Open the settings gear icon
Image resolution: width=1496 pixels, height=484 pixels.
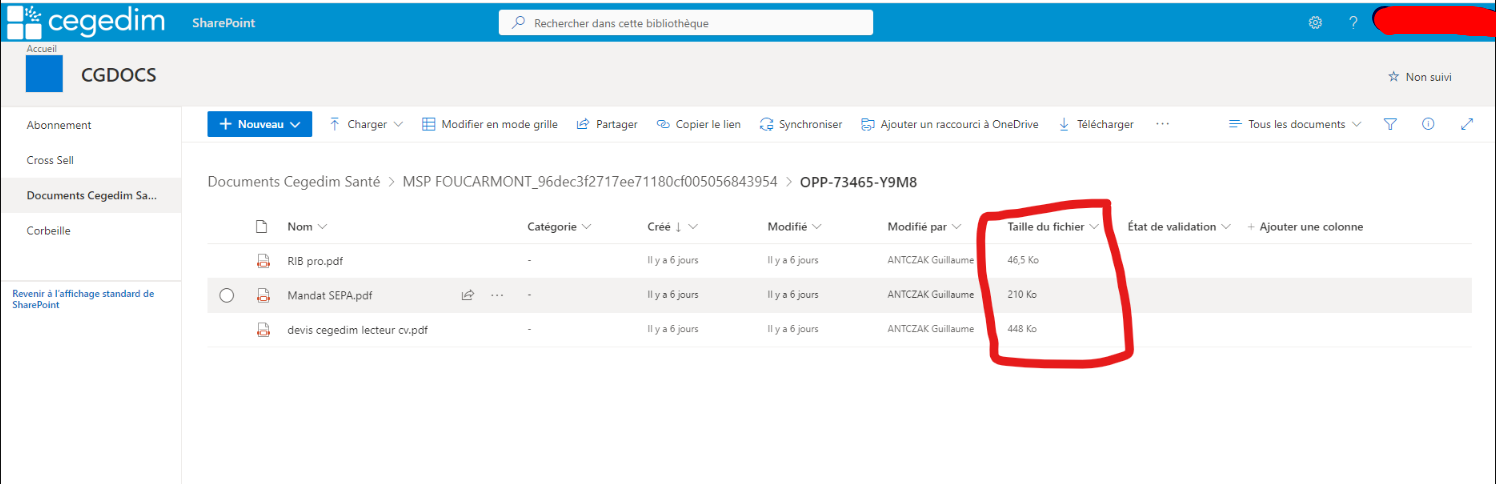coord(1316,23)
